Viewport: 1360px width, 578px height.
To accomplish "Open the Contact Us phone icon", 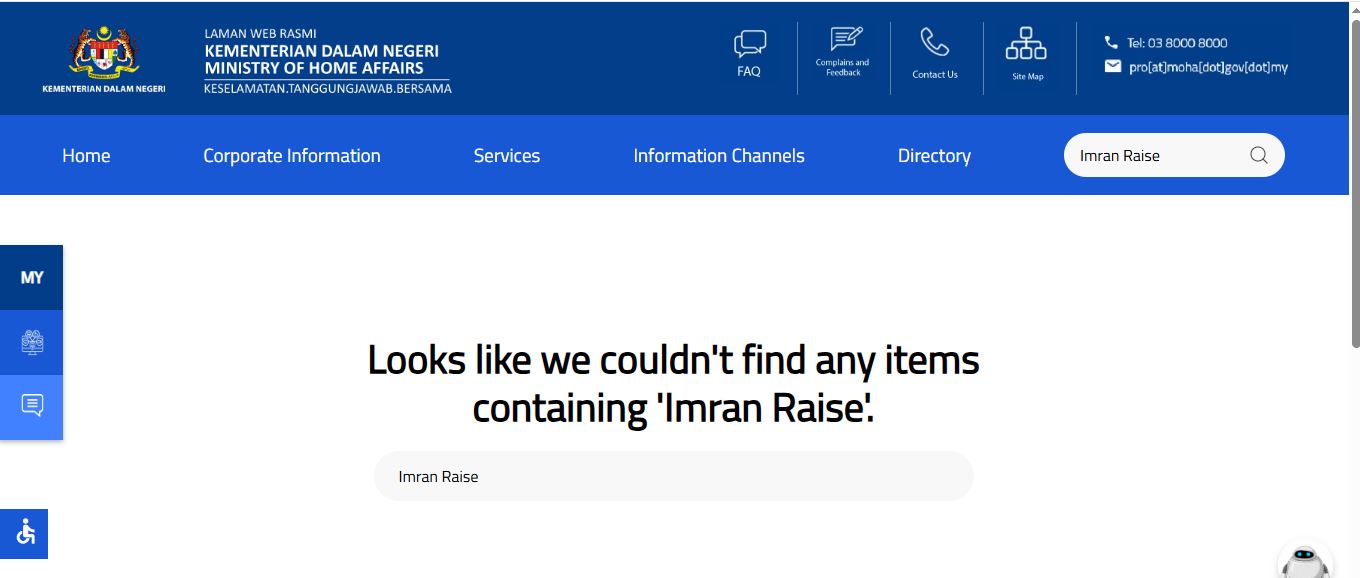I will click(x=934, y=42).
